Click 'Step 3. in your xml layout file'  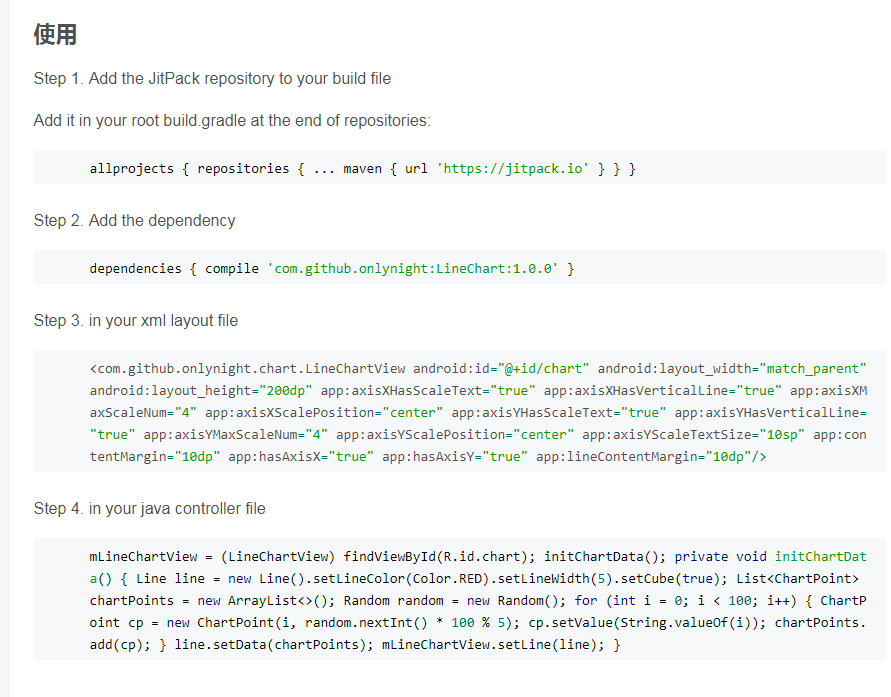pyautogui.click(x=136, y=320)
